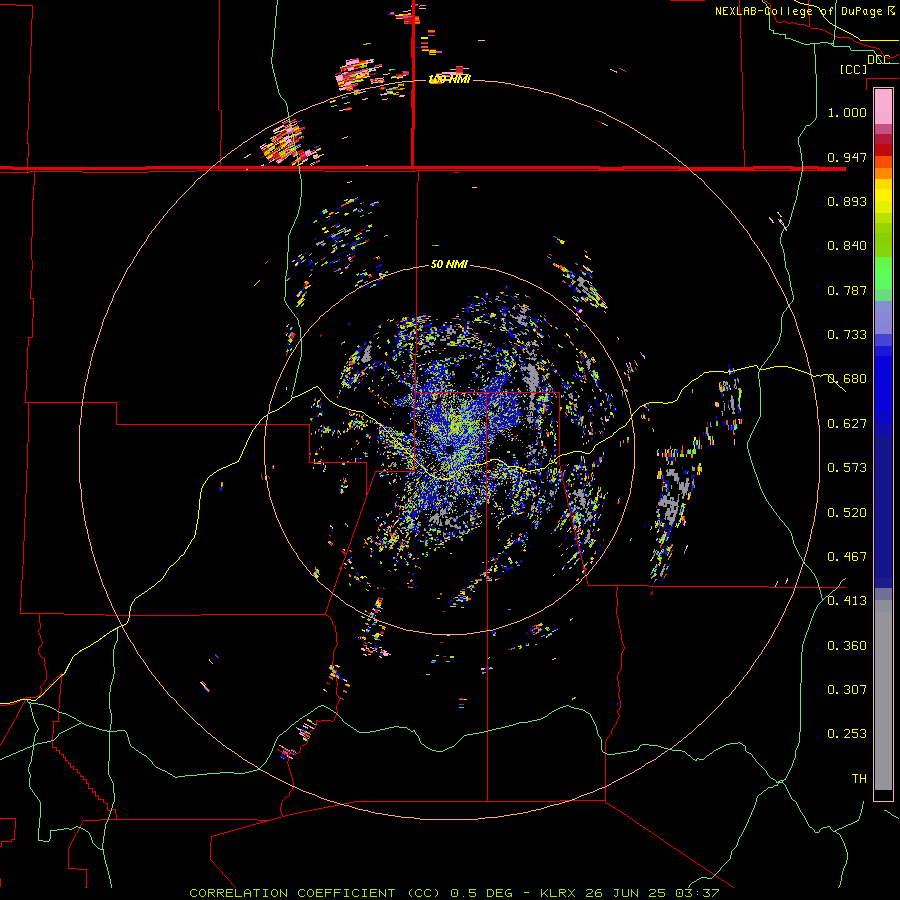Image resolution: width=900 pixels, height=900 pixels.
Task: Click the 0.627 scale value
Action: point(847,424)
